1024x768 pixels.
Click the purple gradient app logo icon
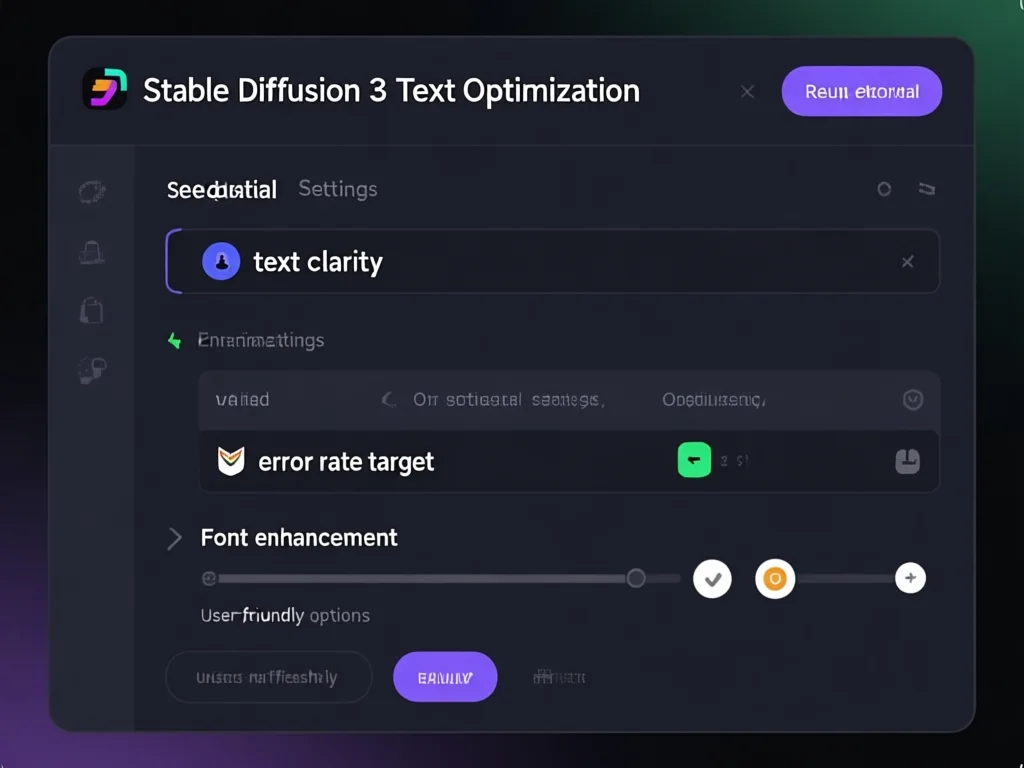coord(103,90)
